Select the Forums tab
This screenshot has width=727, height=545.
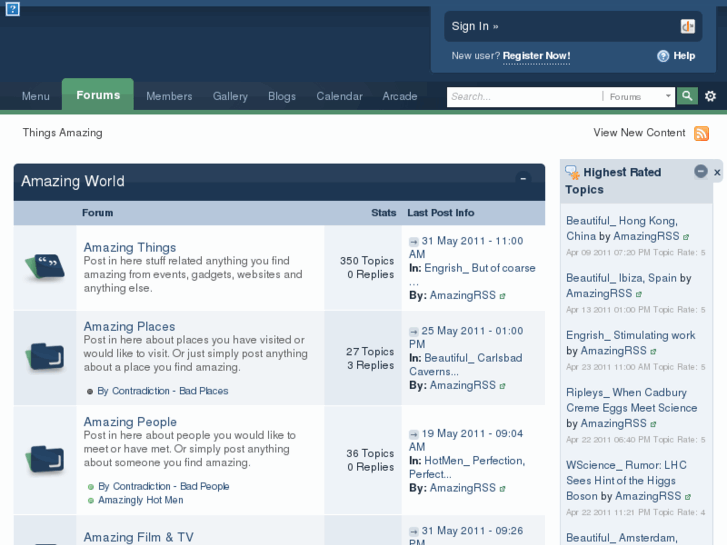(98, 95)
